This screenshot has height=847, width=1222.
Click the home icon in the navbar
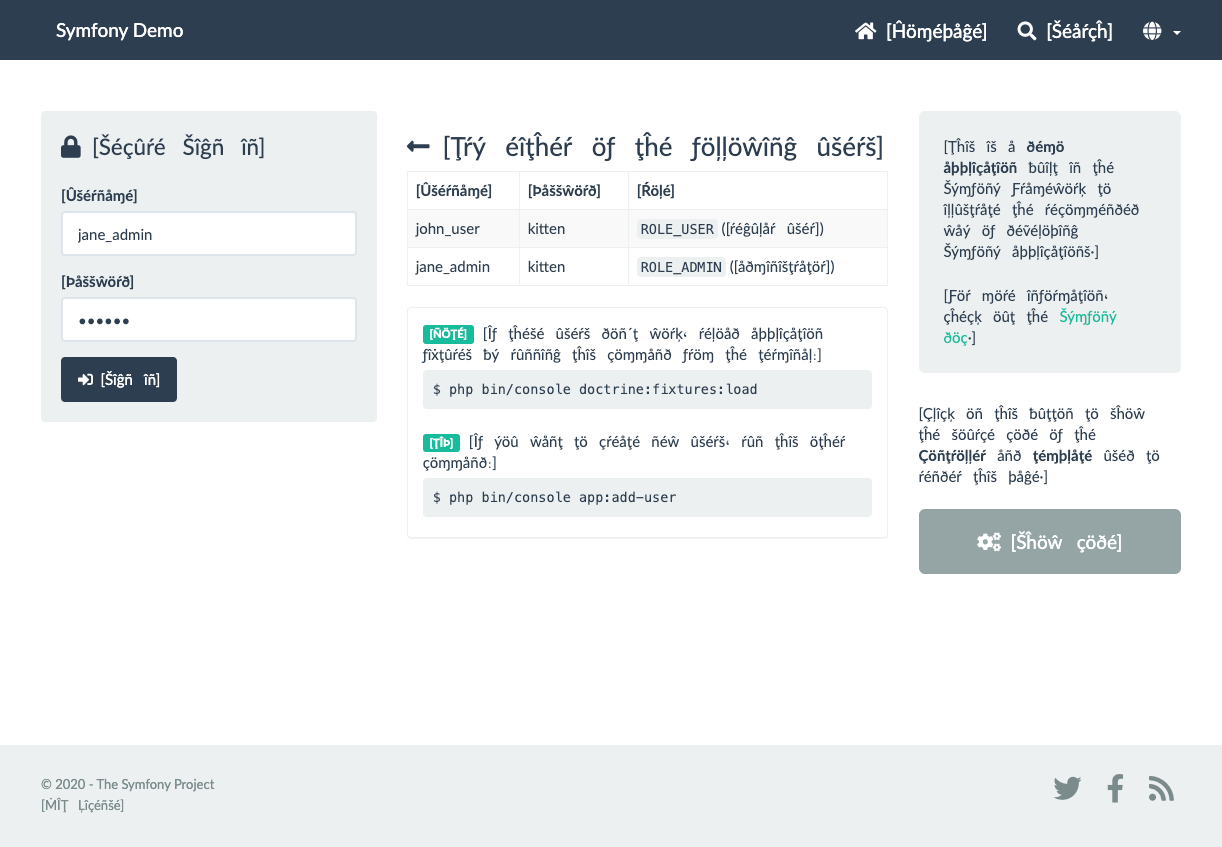tap(865, 31)
